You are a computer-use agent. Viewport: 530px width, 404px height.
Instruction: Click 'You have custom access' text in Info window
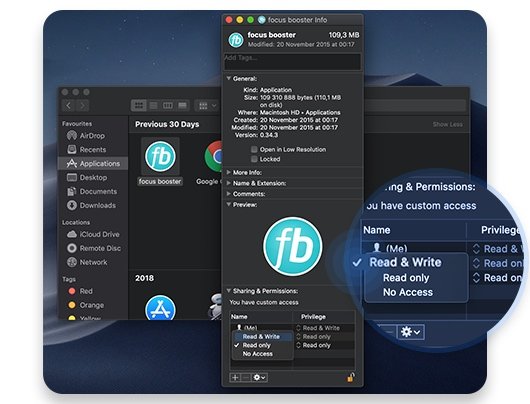(264, 302)
